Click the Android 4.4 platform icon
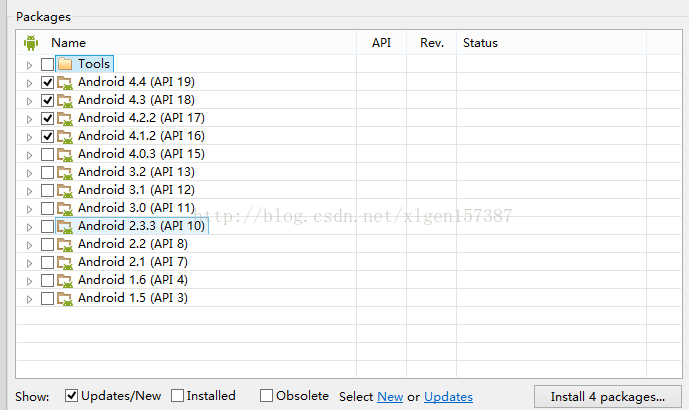Viewport: 689px width, 410px height. [65, 83]
